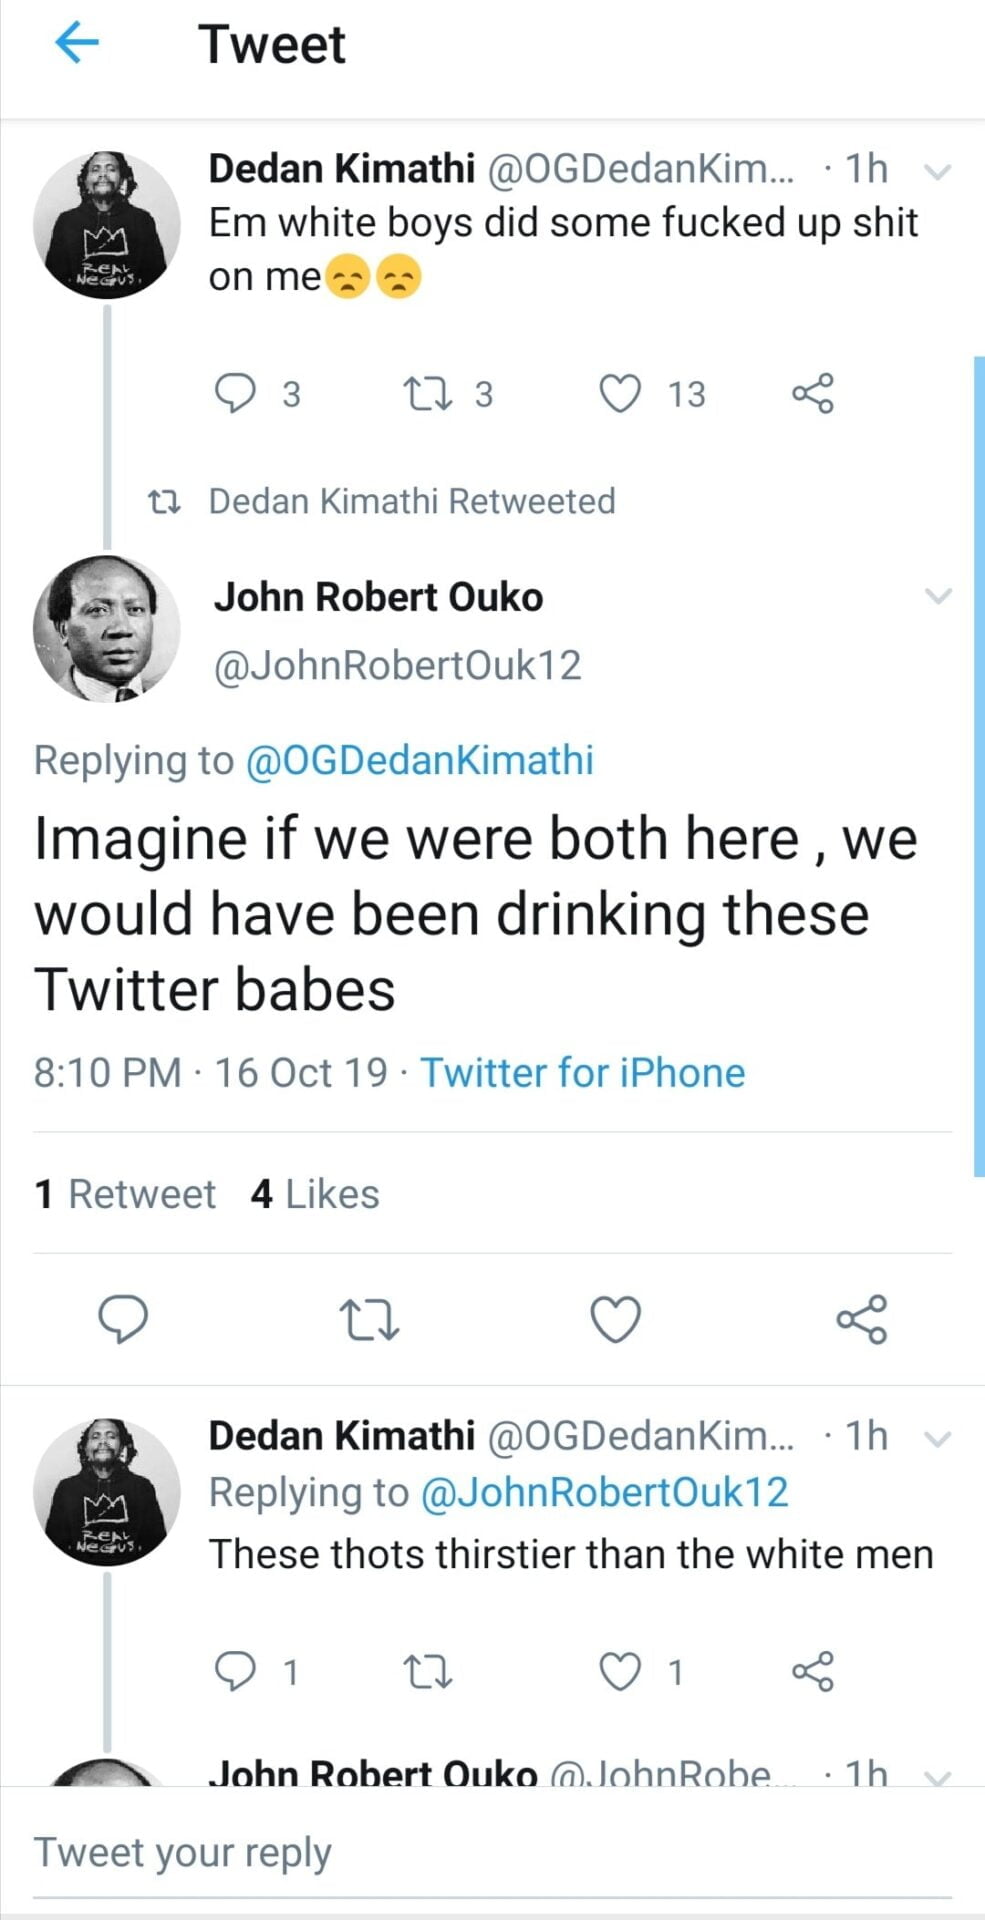985x1920 pixels.
Task: Retweet the top Dedan Kimathi tweet
Action: pos(427,393)
